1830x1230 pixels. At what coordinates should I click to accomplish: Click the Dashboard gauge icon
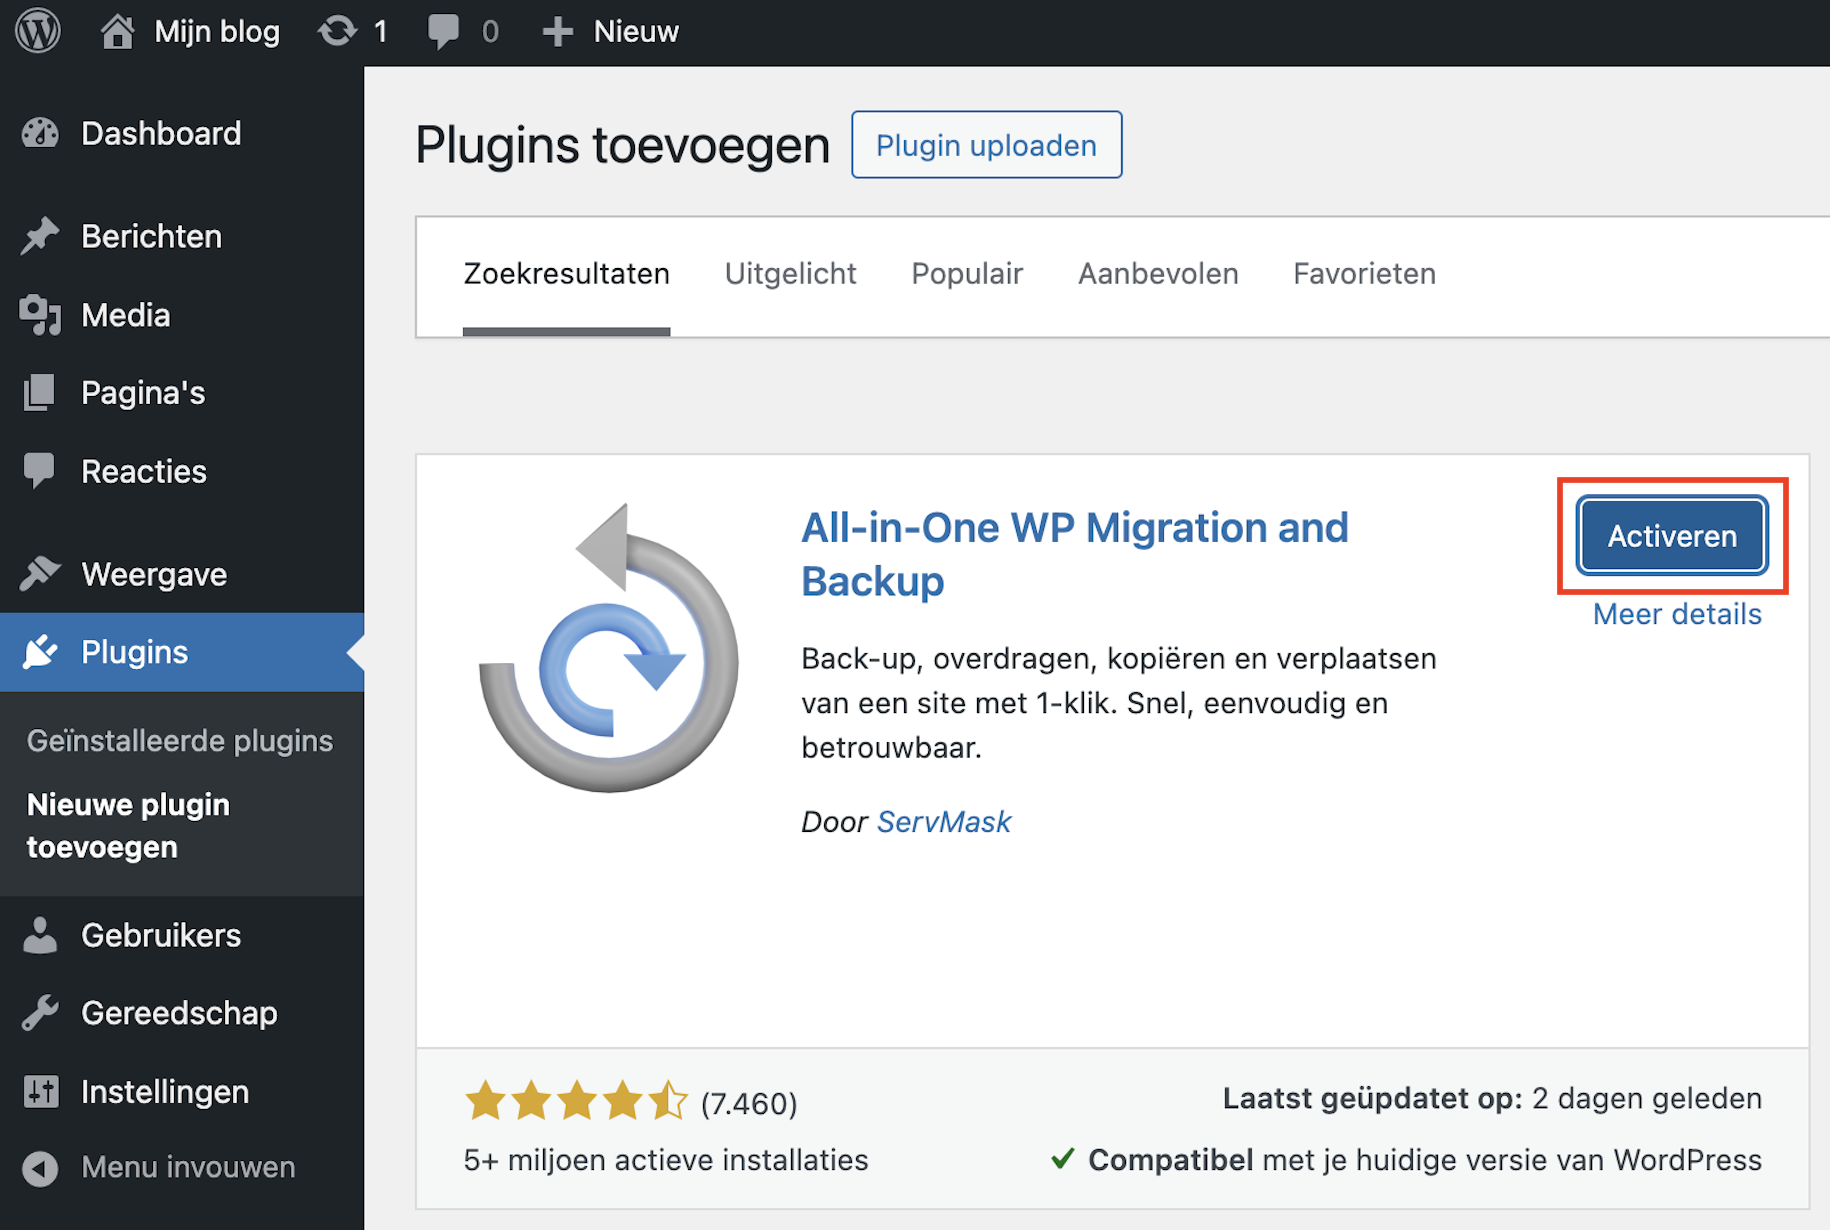(x=40, y=134)
